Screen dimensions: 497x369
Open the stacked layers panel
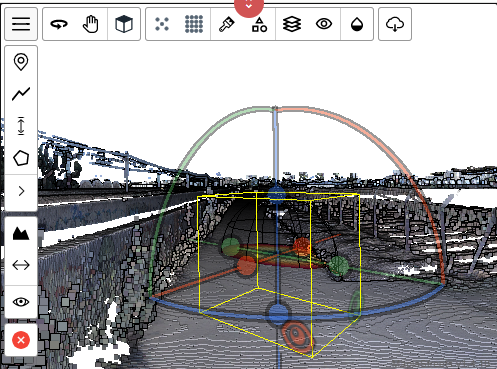(292, 24)
